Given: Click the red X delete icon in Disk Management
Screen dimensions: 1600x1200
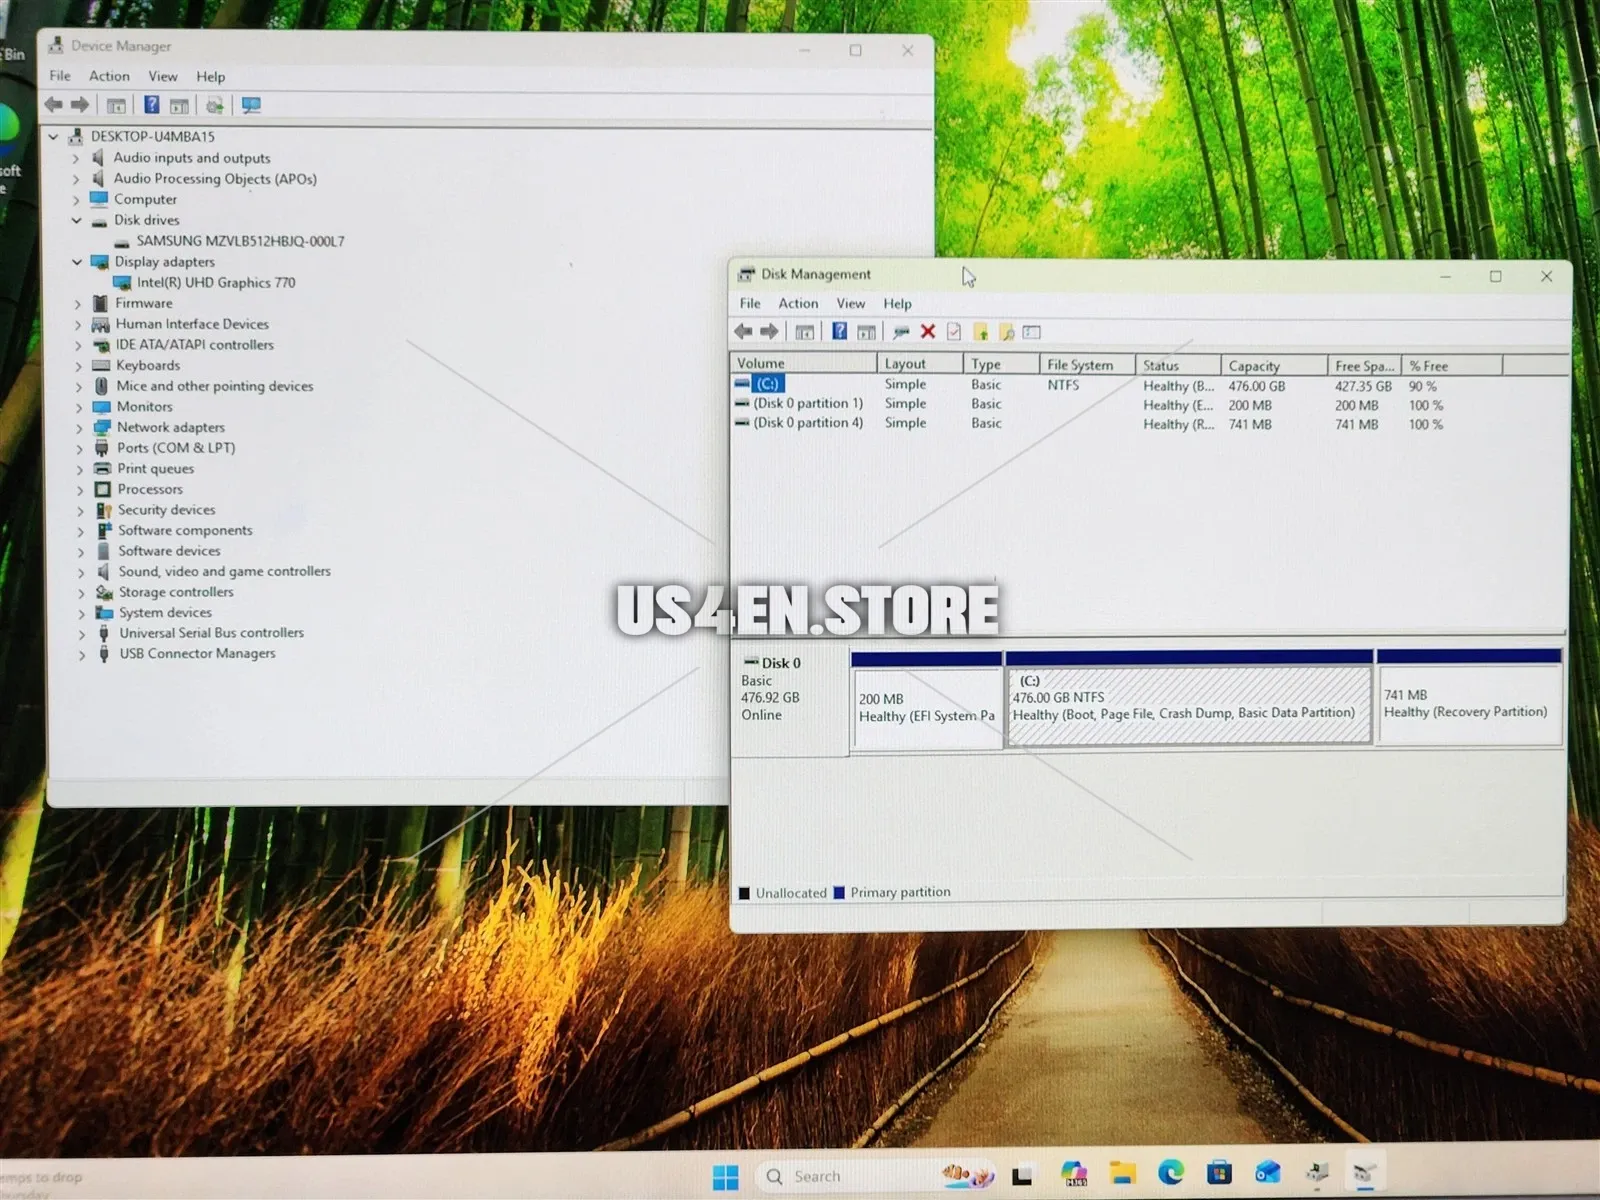Looking at the screenshot, I should coord(927,332).
